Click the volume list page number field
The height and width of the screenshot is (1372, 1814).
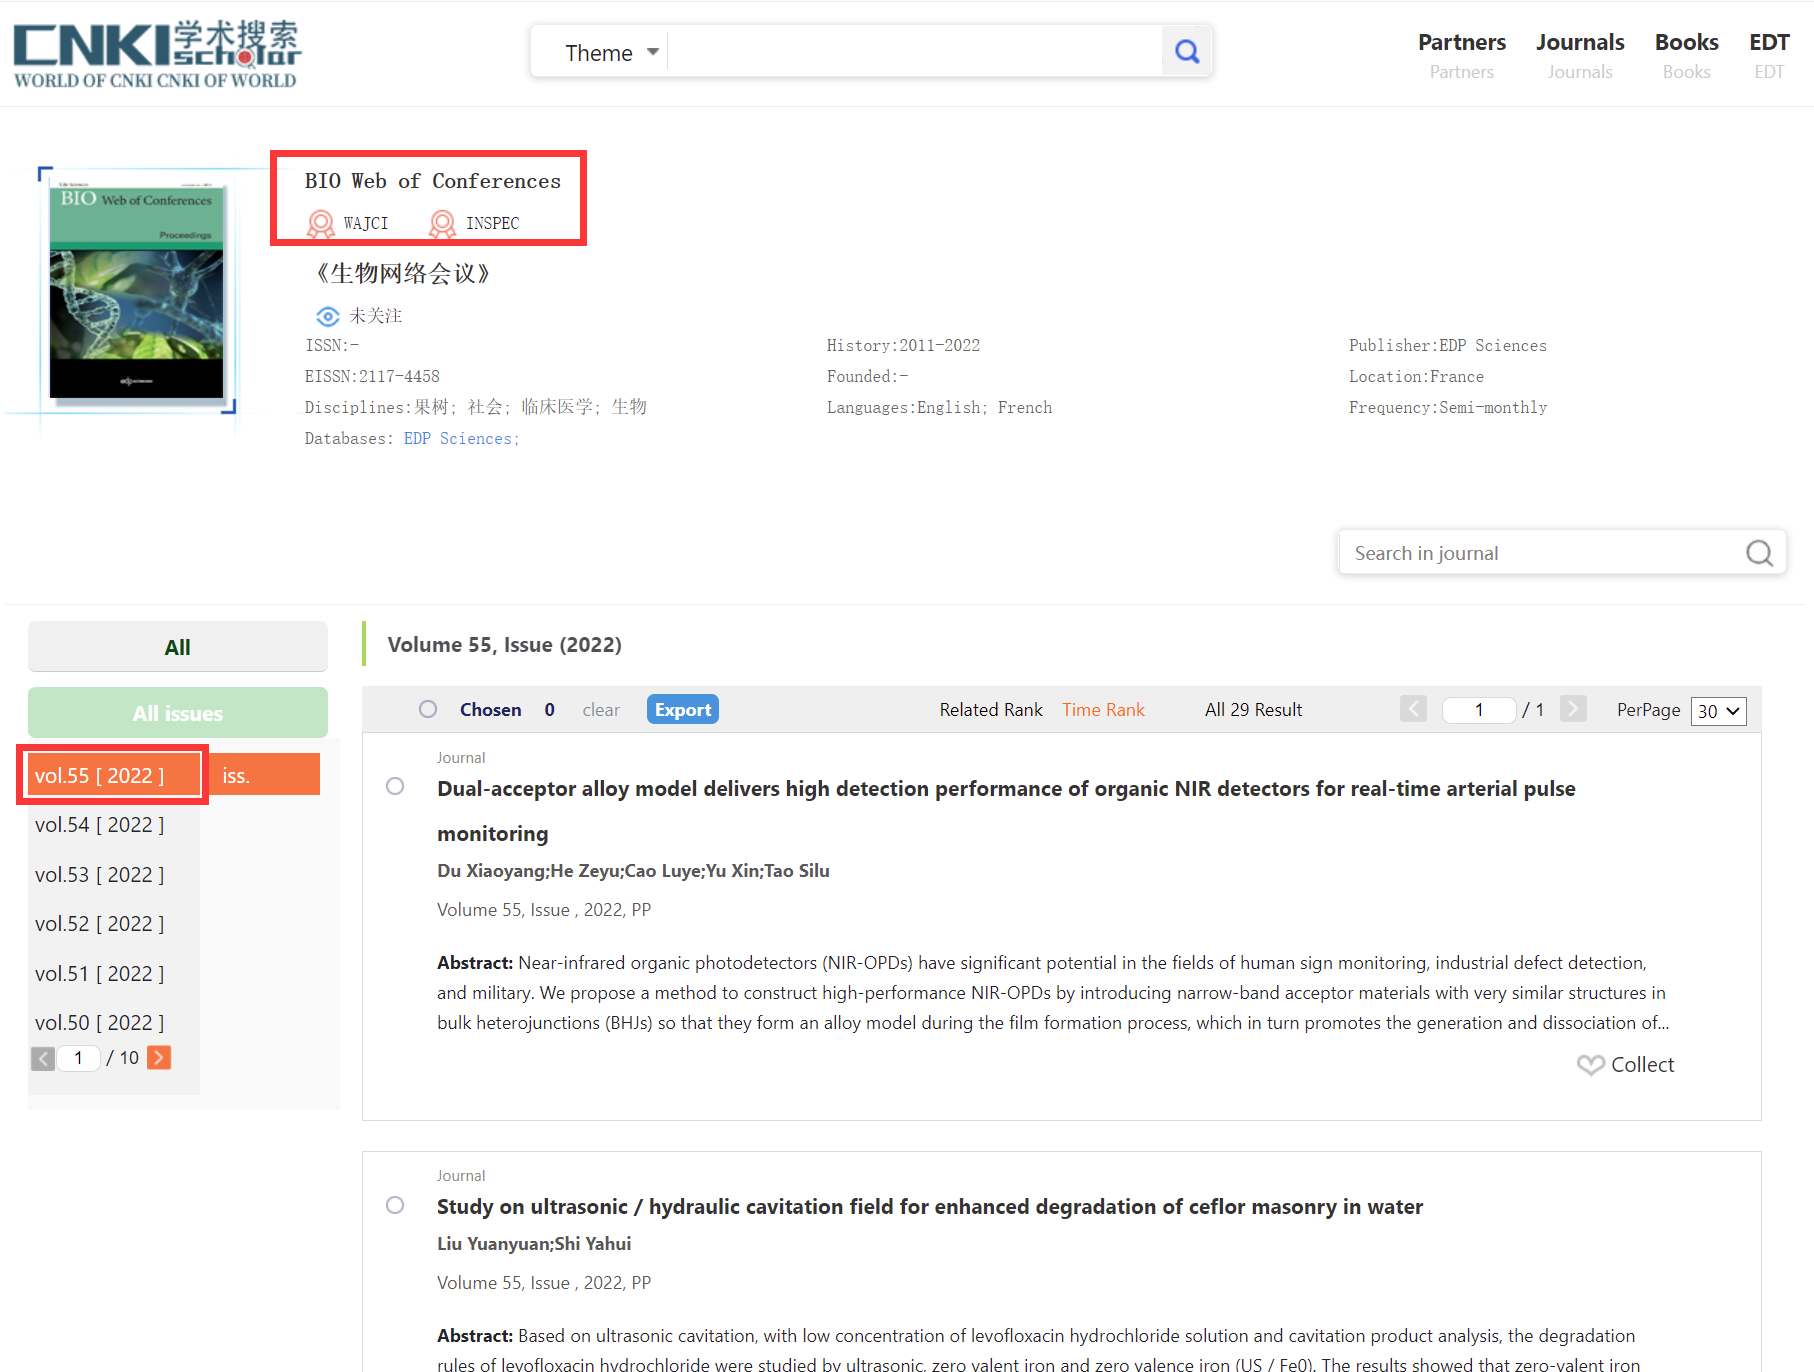(78, 1058)
